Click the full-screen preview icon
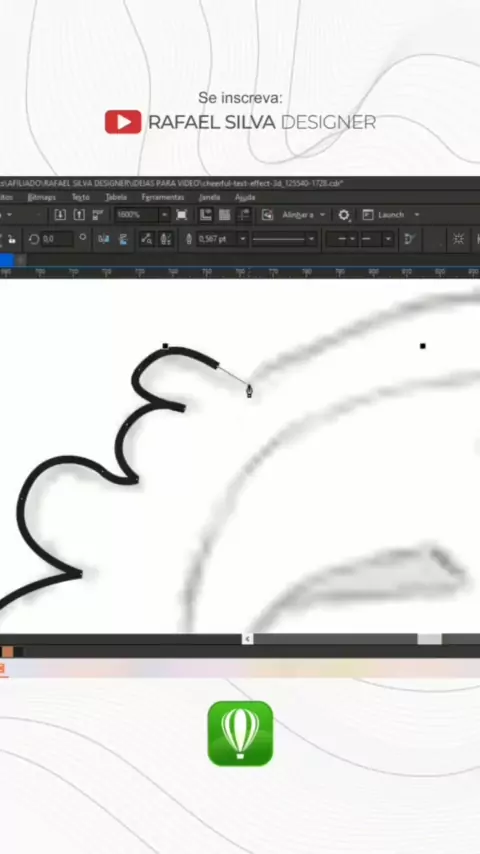Image resolution: width=480 pixels, height=854 pixels. [182, 215]
